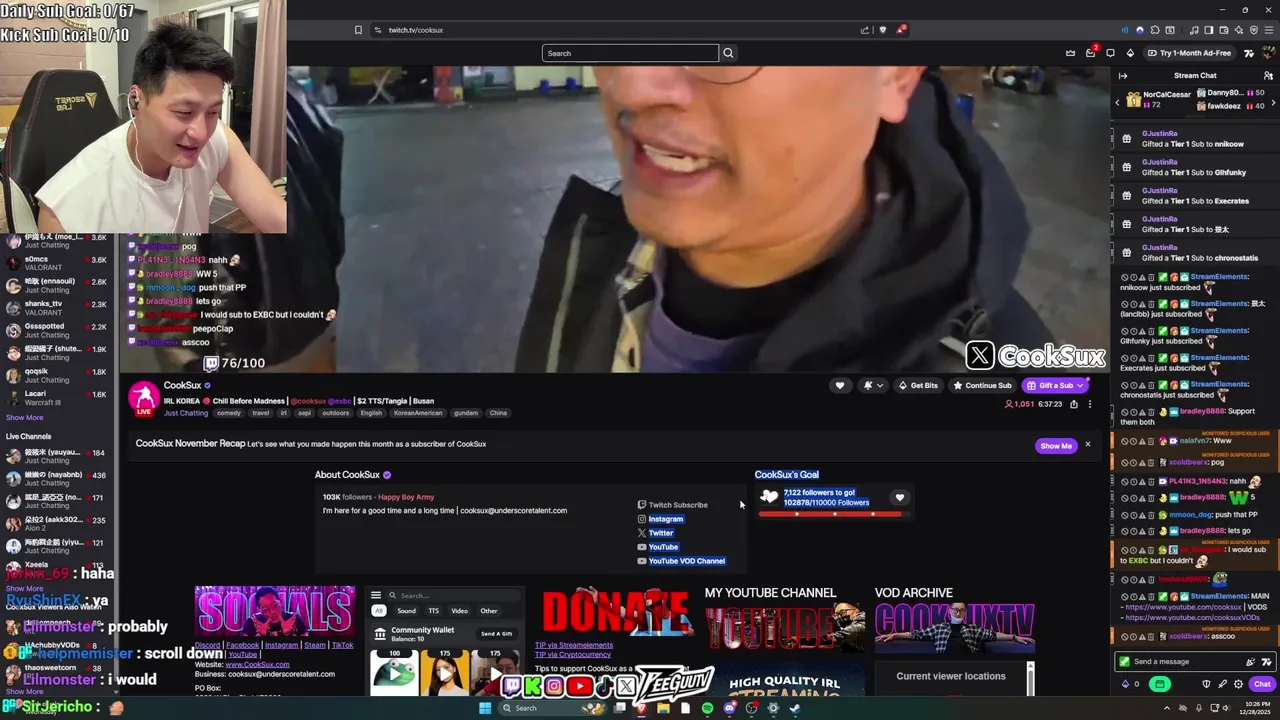Viewport: 1280px width, 720px height.
Task: Open the chat settings gear
Action: point(1238,684)
